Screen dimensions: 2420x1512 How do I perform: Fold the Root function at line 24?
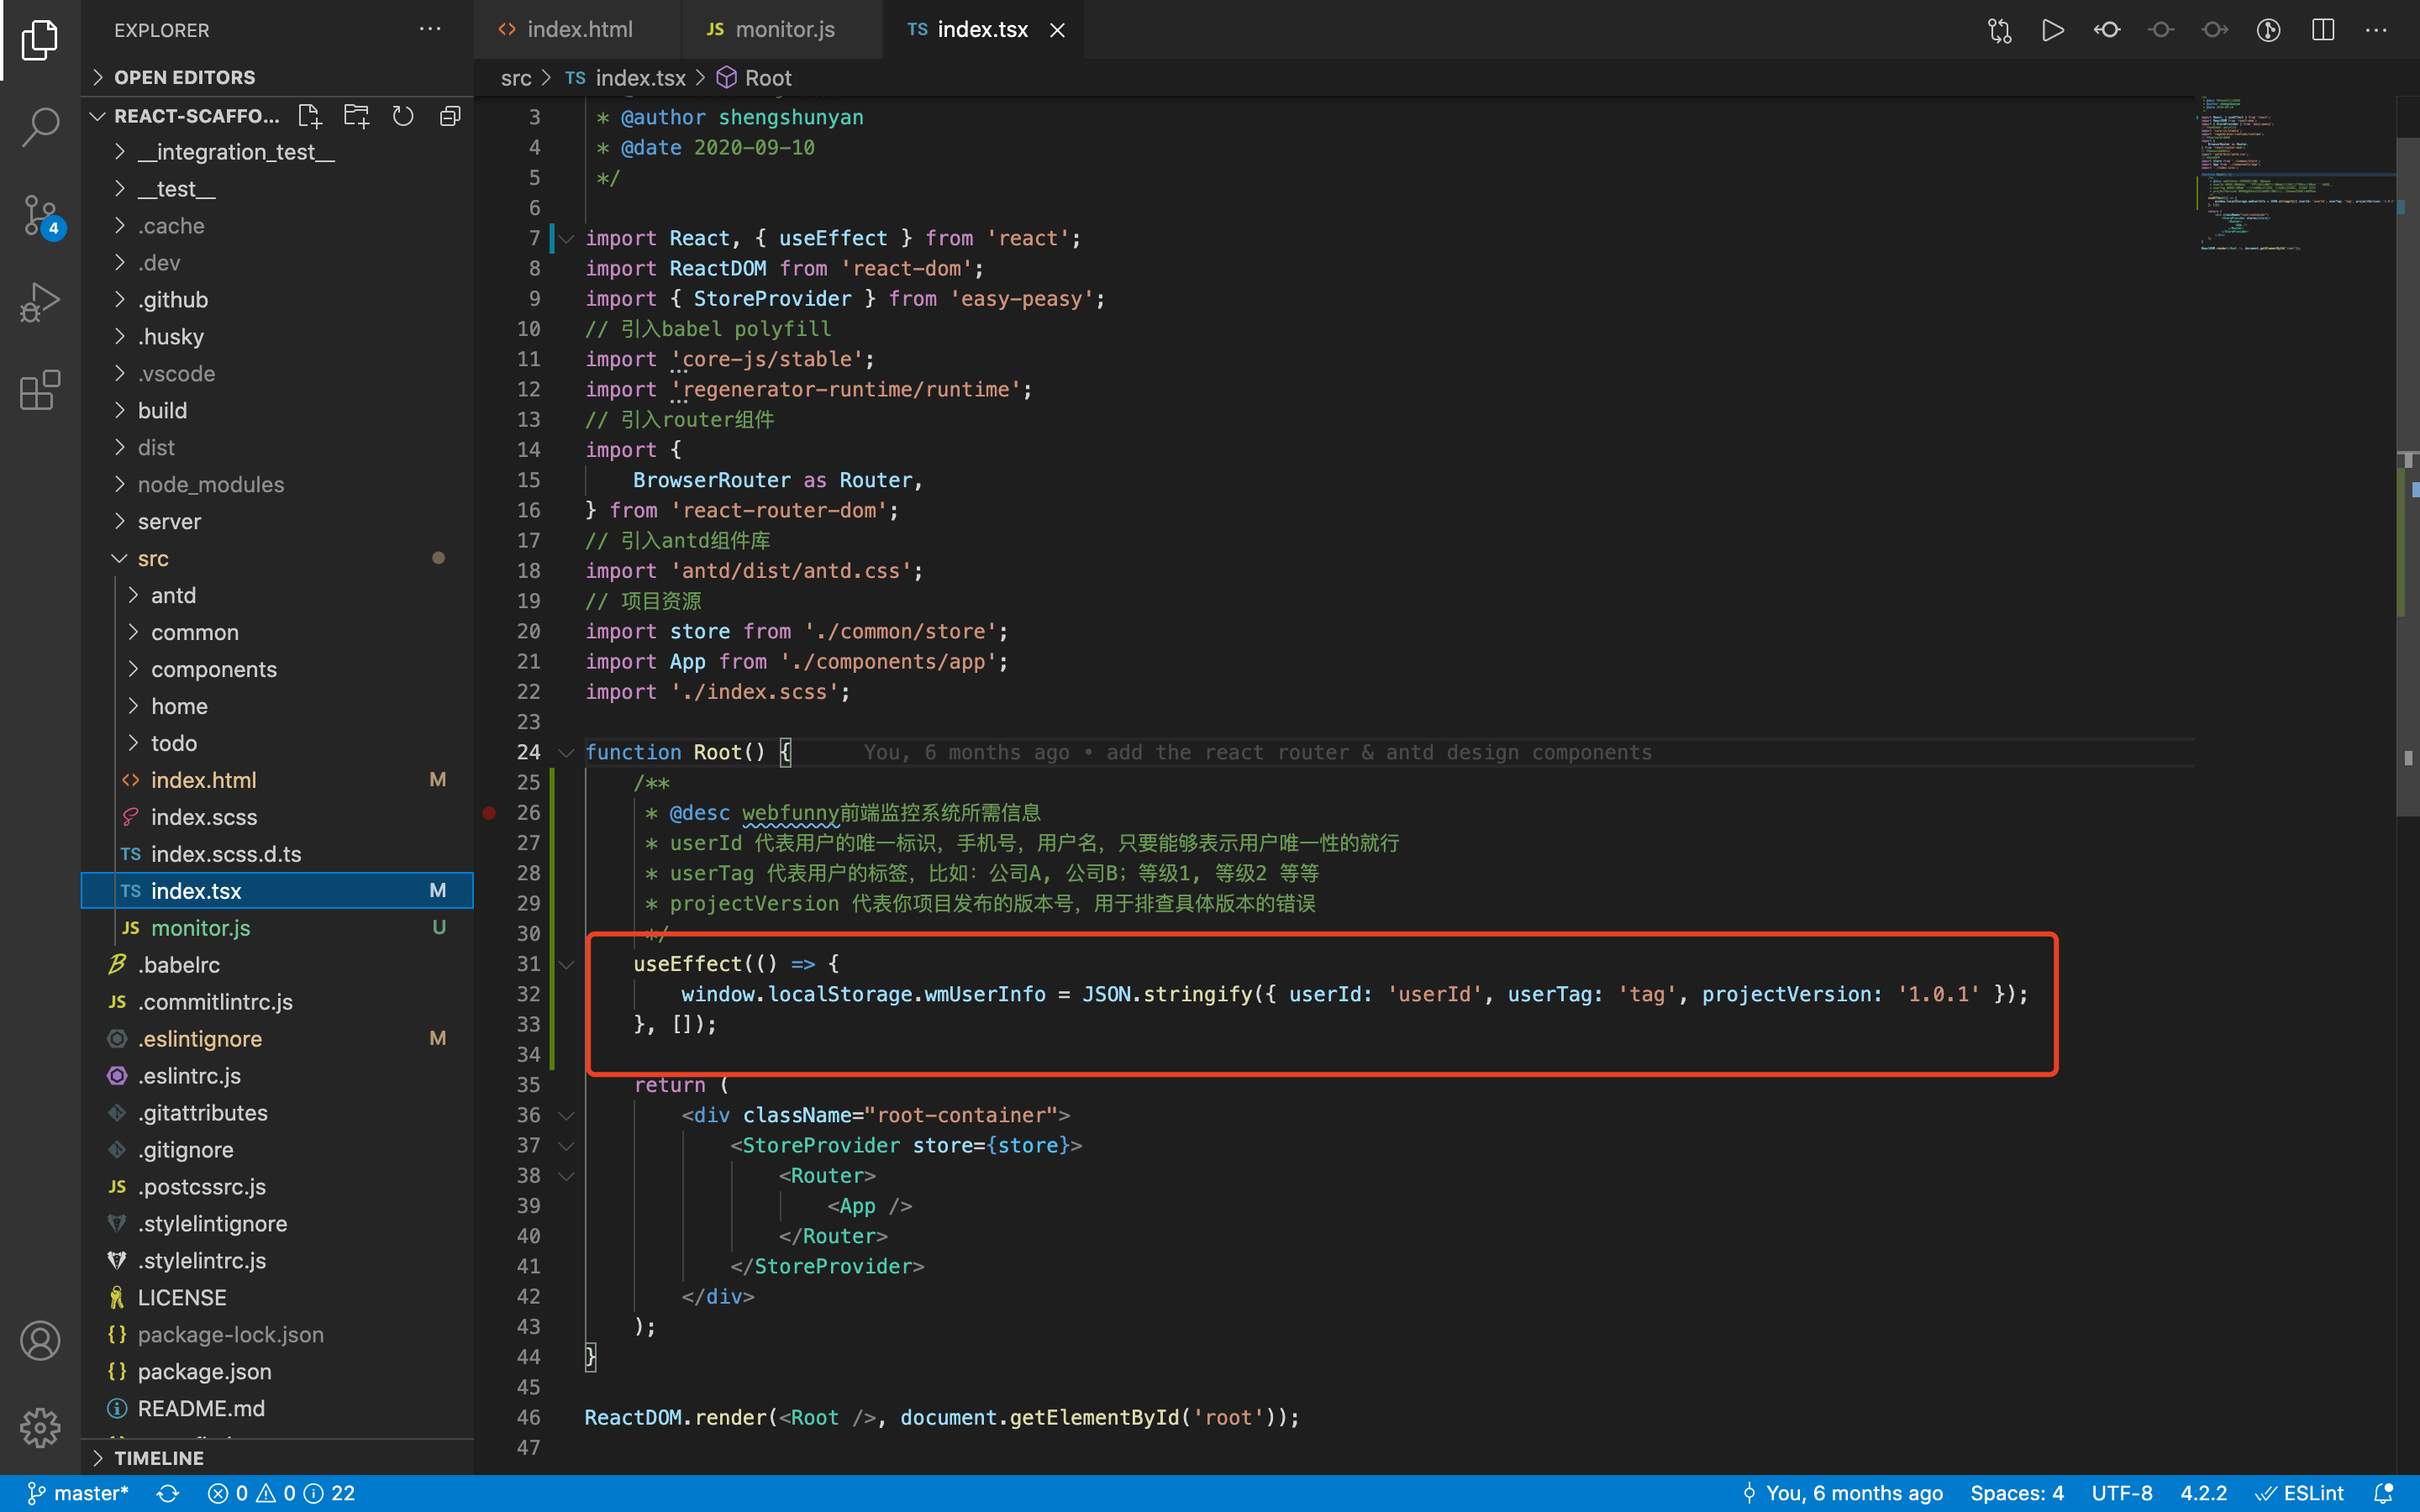[566, 753]
